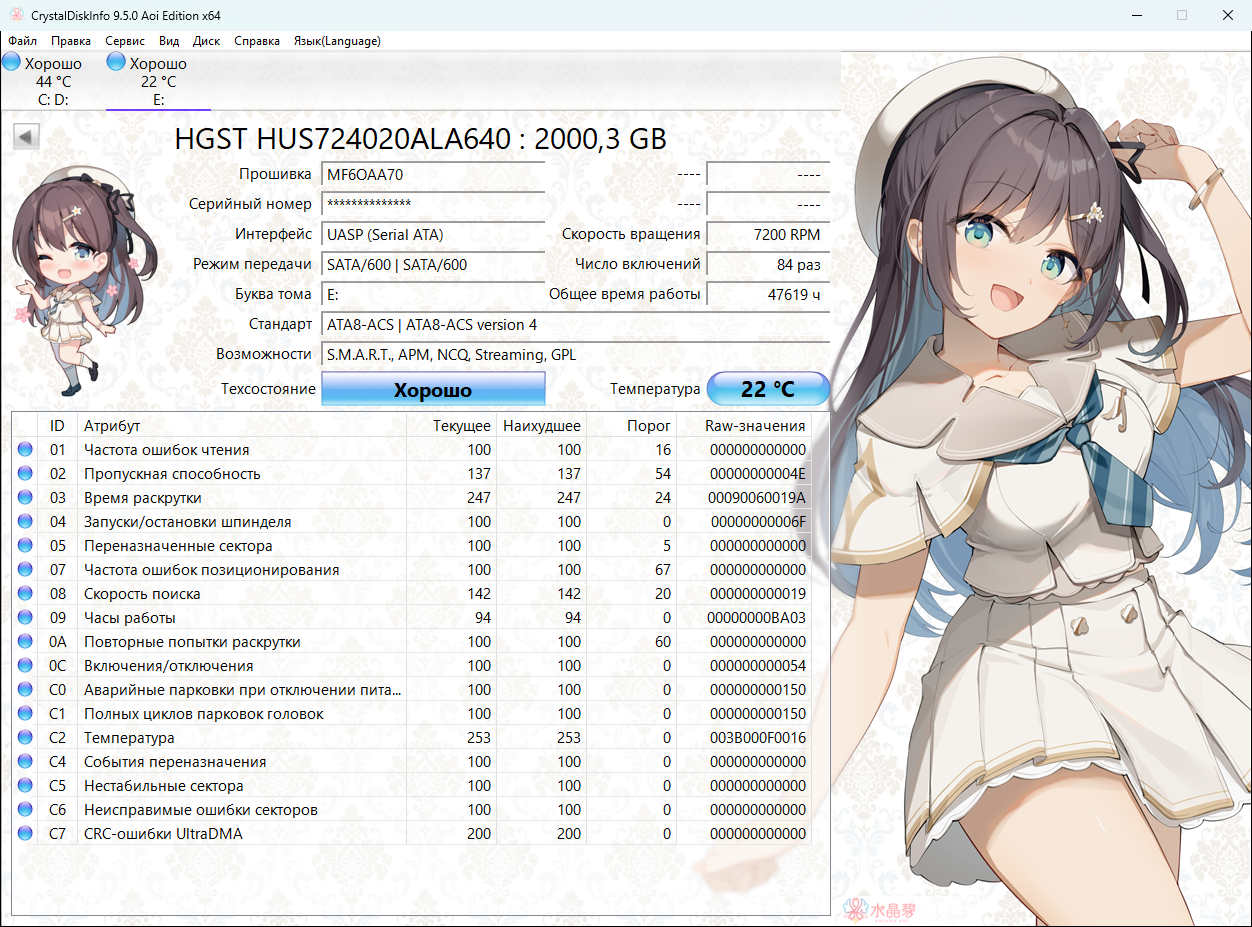The image size is (1252, 927).
Task: Open the Диск menu
Action: click(206, 41)
